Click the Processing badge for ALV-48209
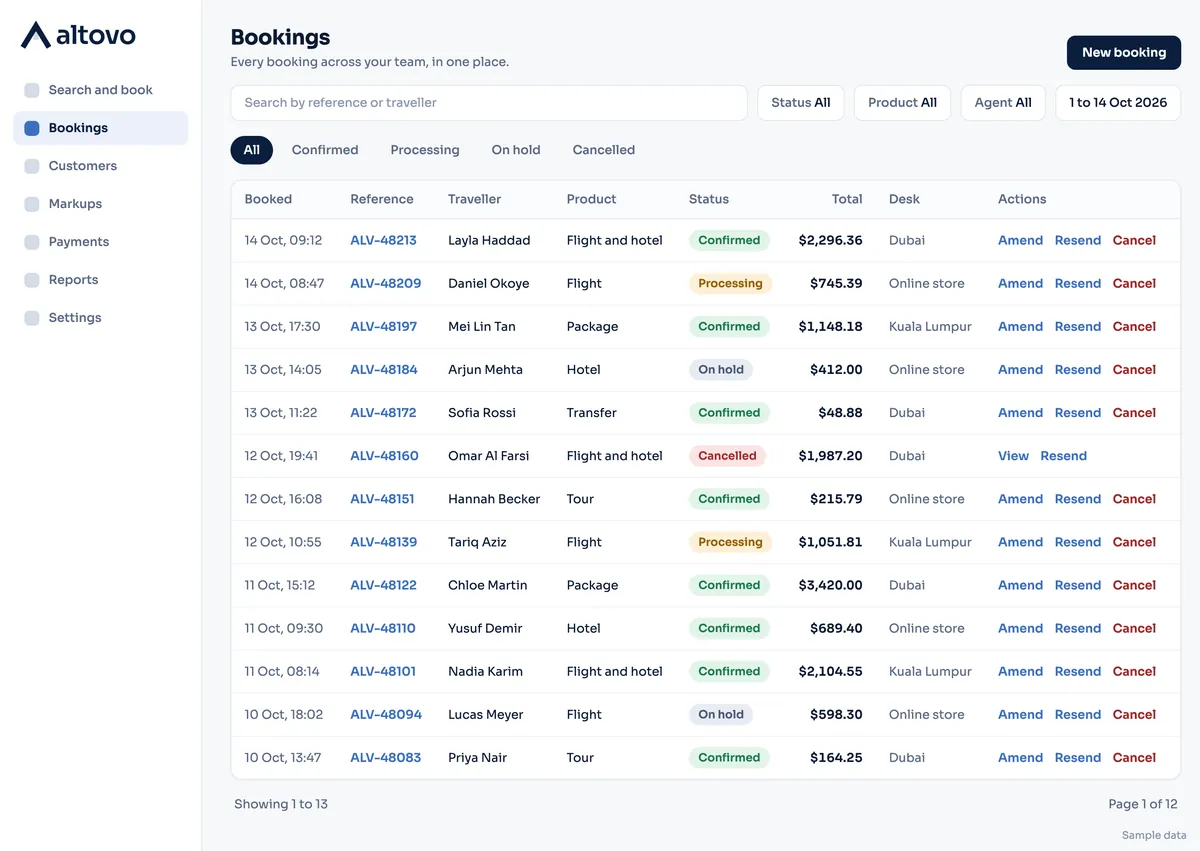The image size is (1200, 851). (x=730, y=283)
